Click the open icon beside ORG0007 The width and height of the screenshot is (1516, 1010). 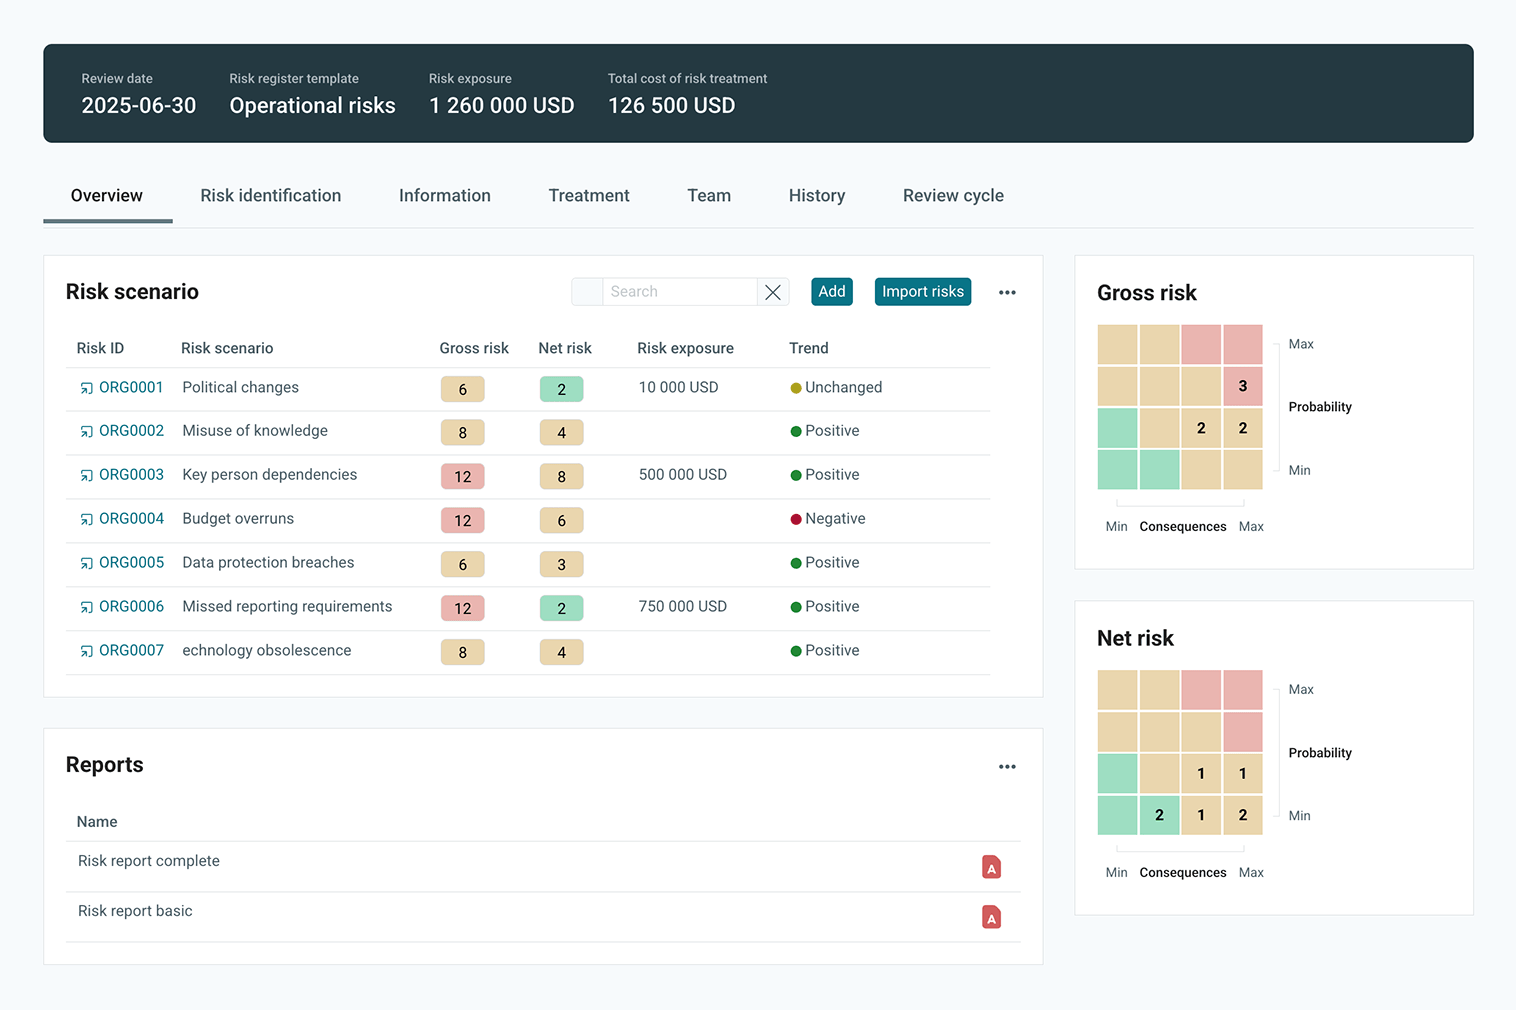87,651
